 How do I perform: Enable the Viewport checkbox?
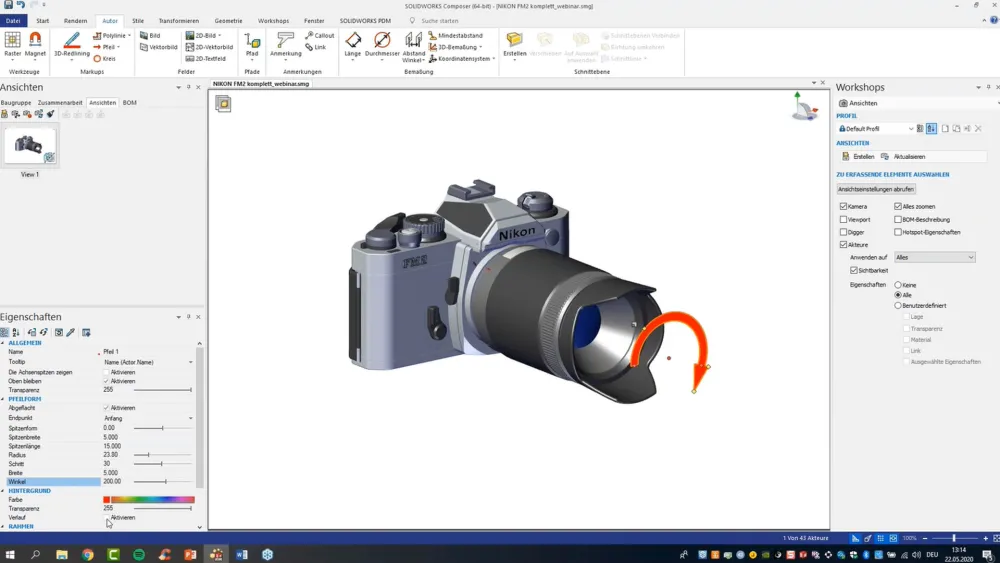click(844, 219)
